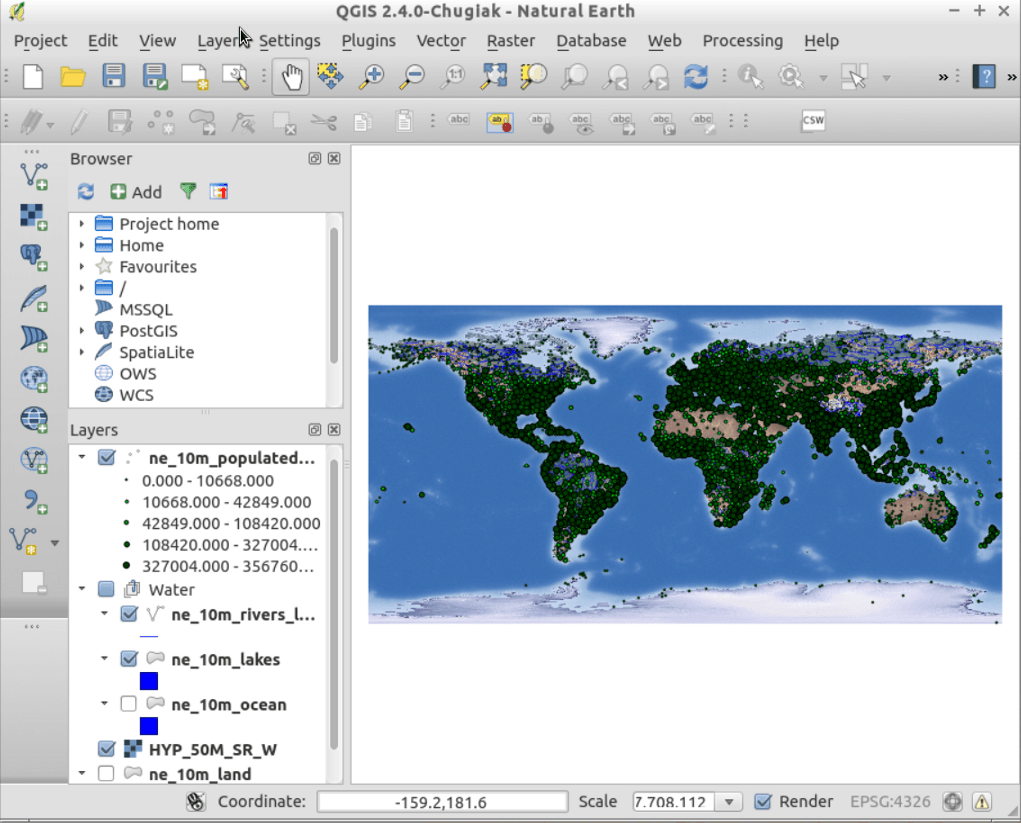The image size is (1021, 823).
Task: Collapse the Water layer group
Action: pyautogui.click(x=81, y=590)
